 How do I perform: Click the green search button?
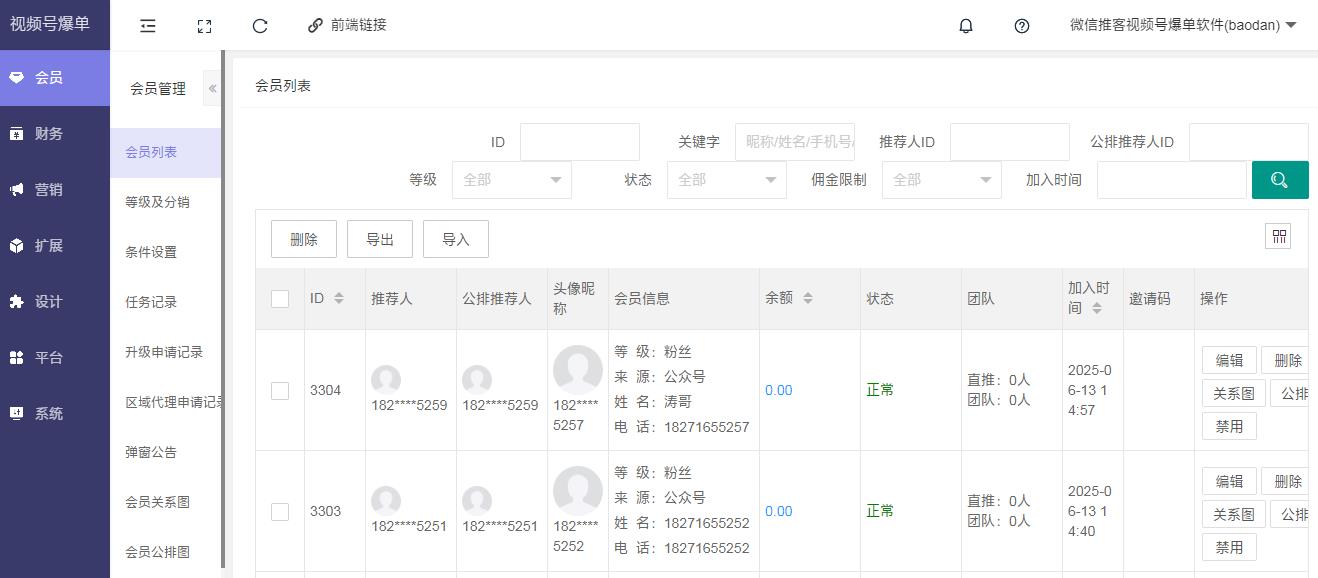click(1279, 180)
